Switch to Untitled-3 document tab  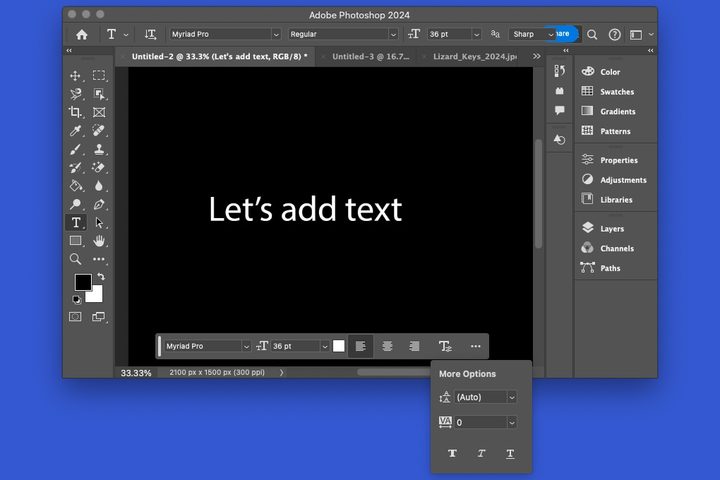(x=371, y=56)
